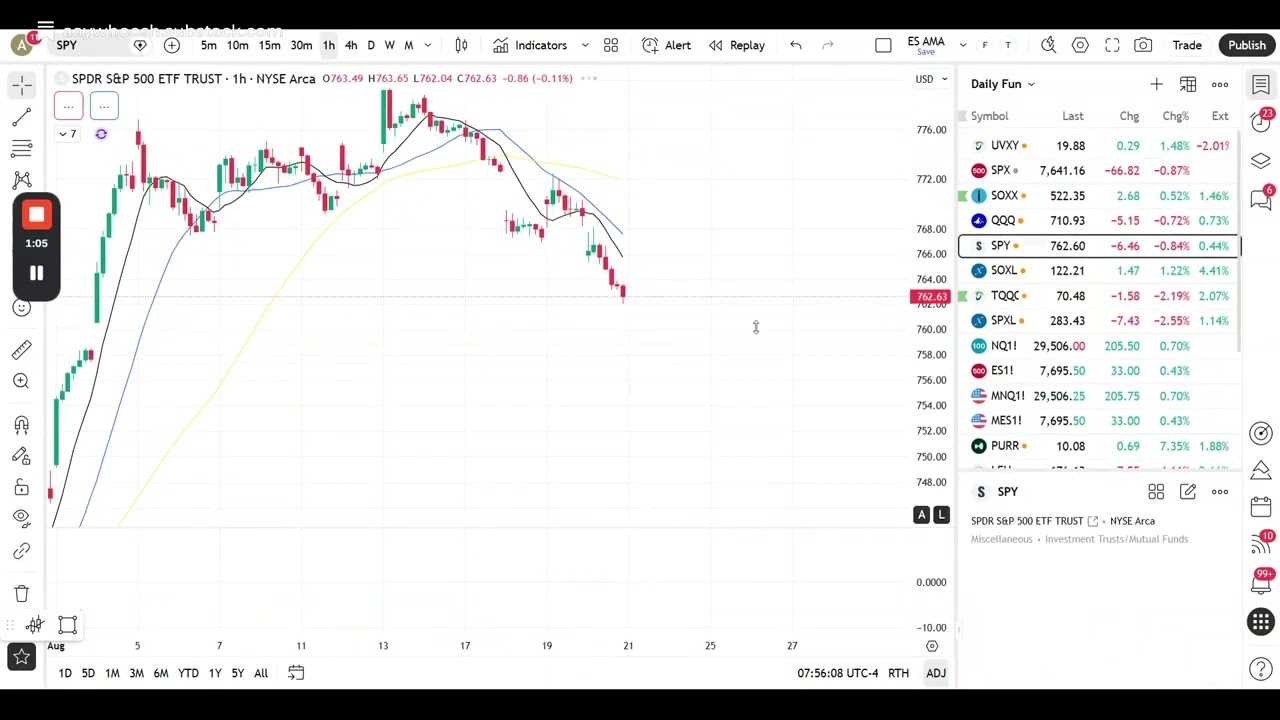This screenshot has height=720, width=1280.
Task: Switch to 5m interval
Action: click(208, 45)
